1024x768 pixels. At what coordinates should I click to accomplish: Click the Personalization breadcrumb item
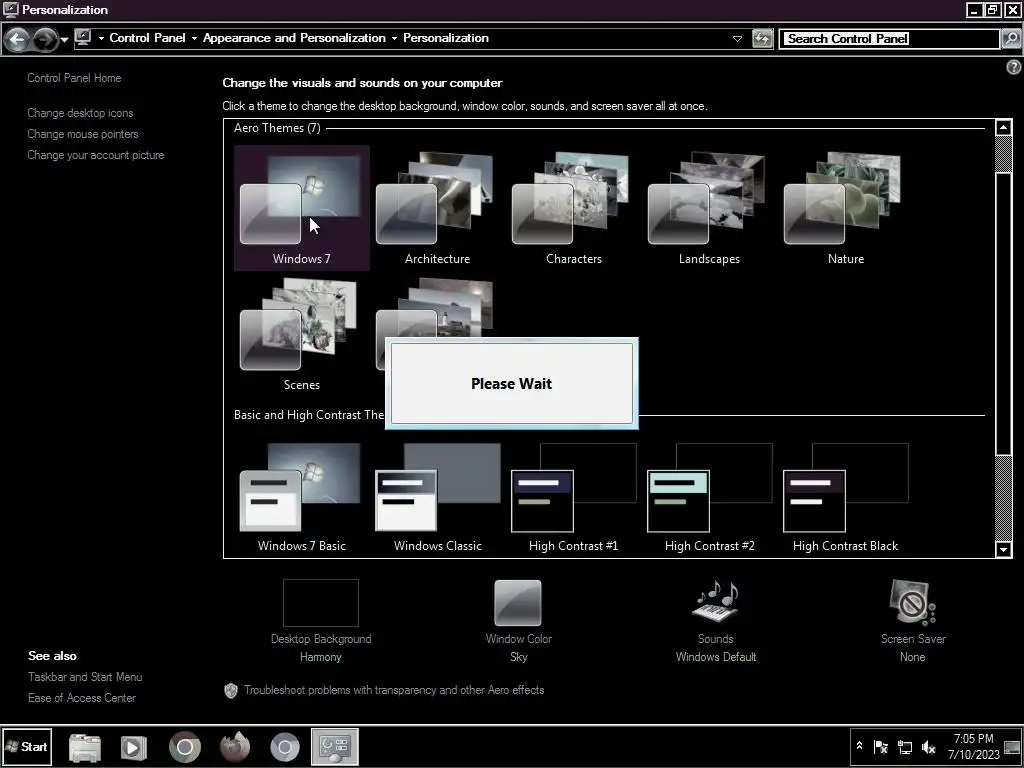[445, 38]
